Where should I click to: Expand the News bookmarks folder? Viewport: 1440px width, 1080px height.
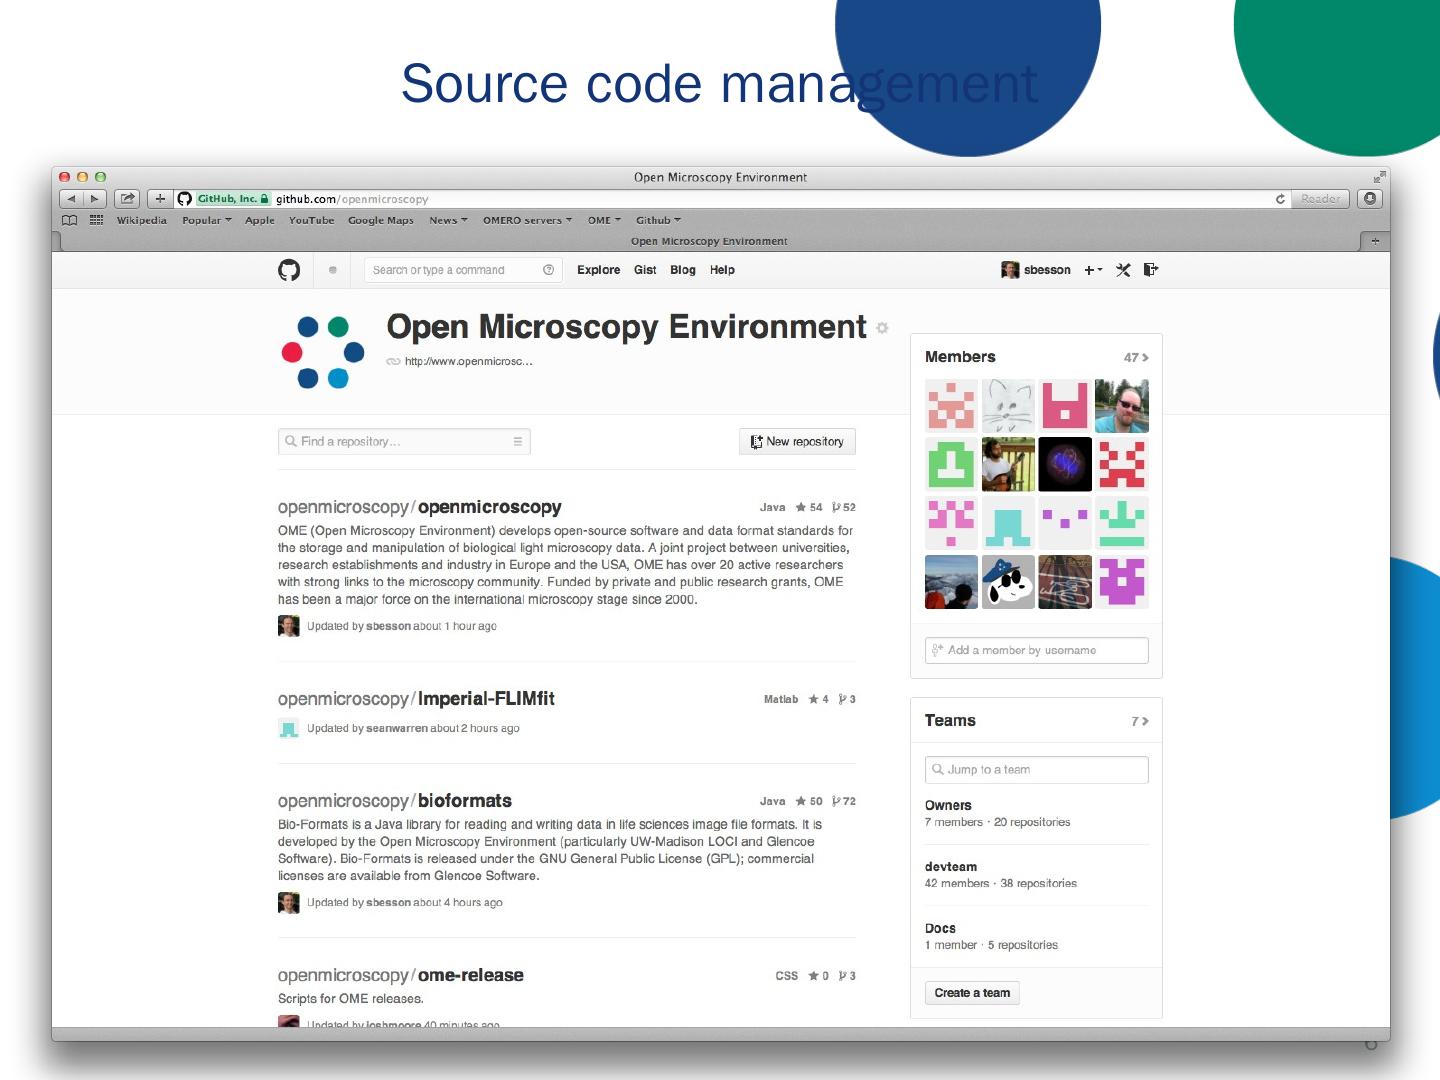pos(448,220)
